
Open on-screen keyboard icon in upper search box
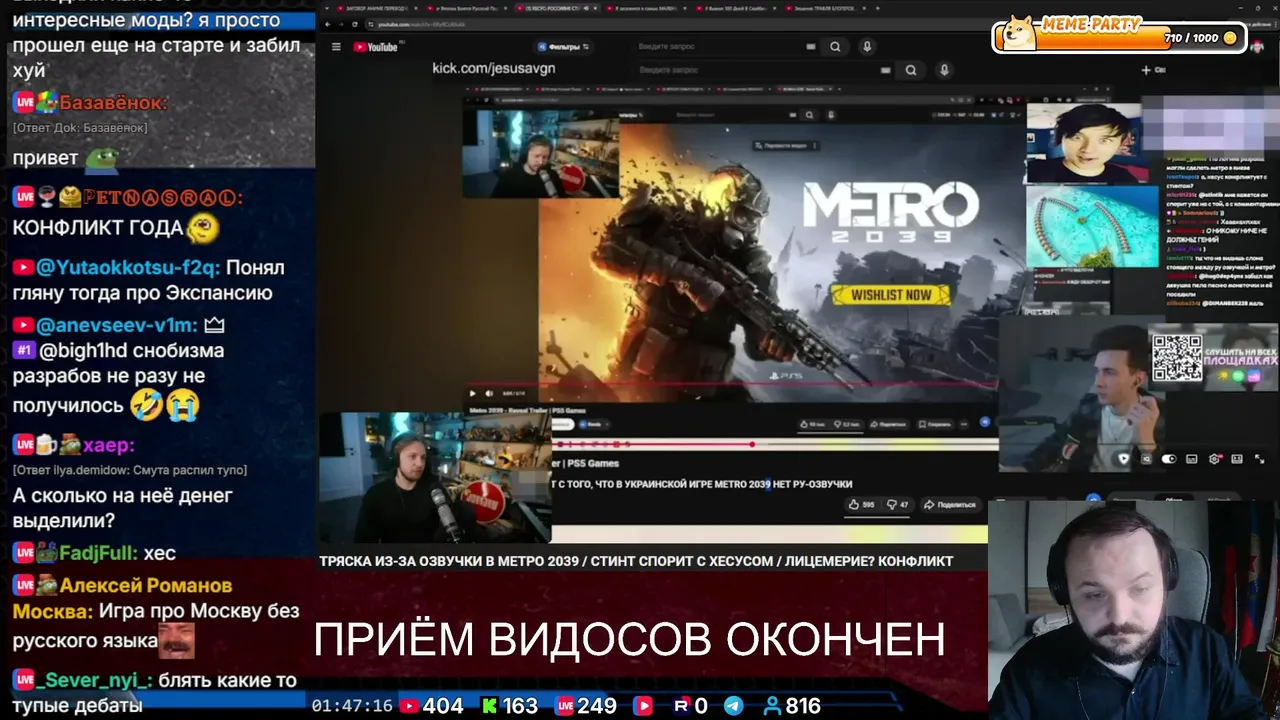click(x=811, y=47)
